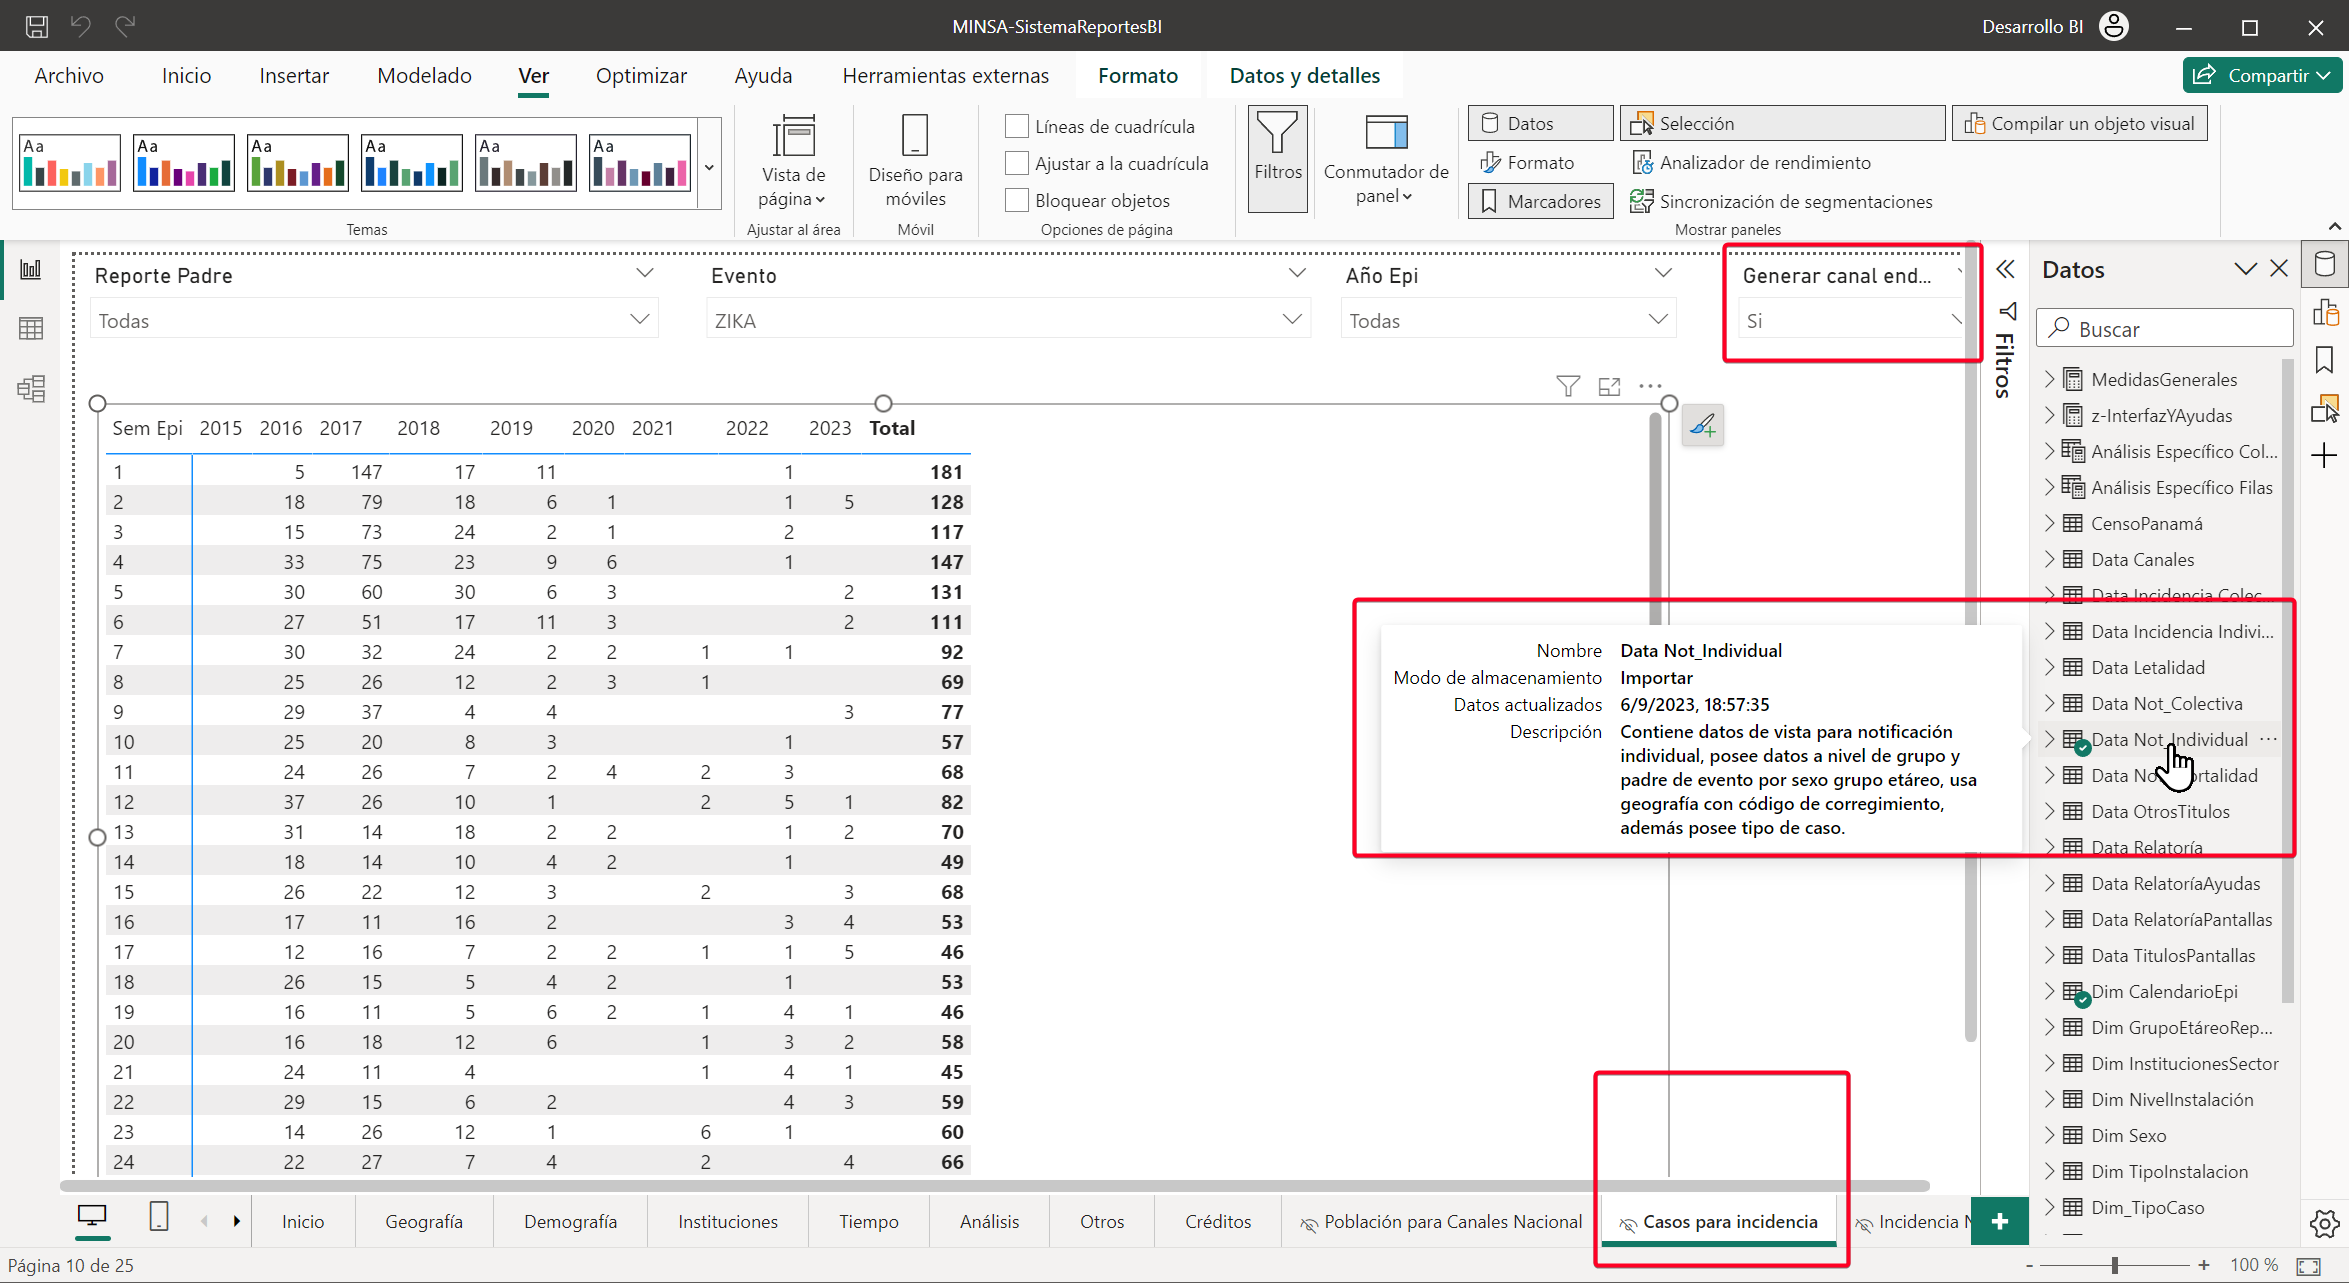Viewport: 2349px width, 1283px height.
Task: Select the second theme thumbnail
Action: [184, 163]
